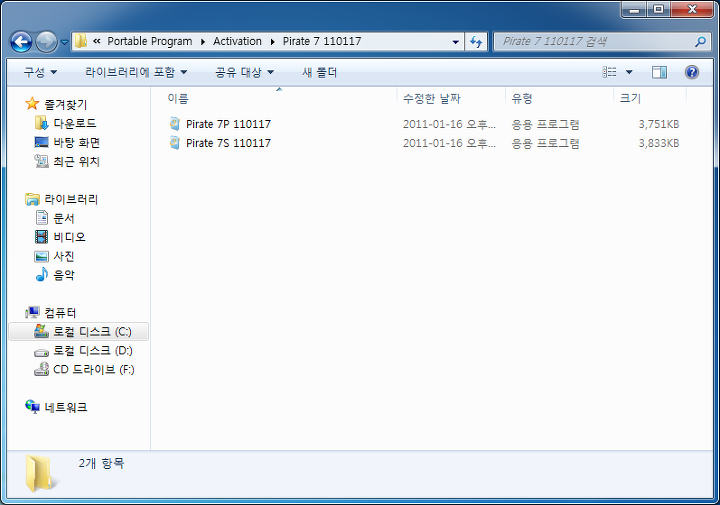
Task: Sort by the 크기 column header
Action: [630, 98]
